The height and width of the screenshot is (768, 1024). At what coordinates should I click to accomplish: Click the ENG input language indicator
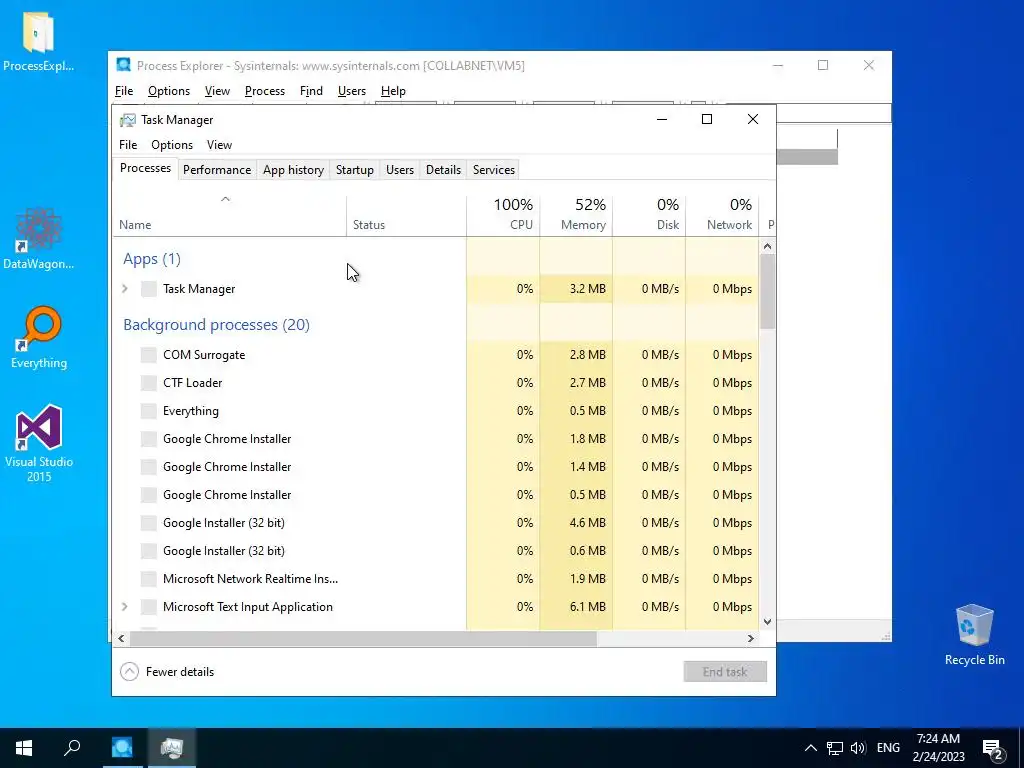(888, 748)
